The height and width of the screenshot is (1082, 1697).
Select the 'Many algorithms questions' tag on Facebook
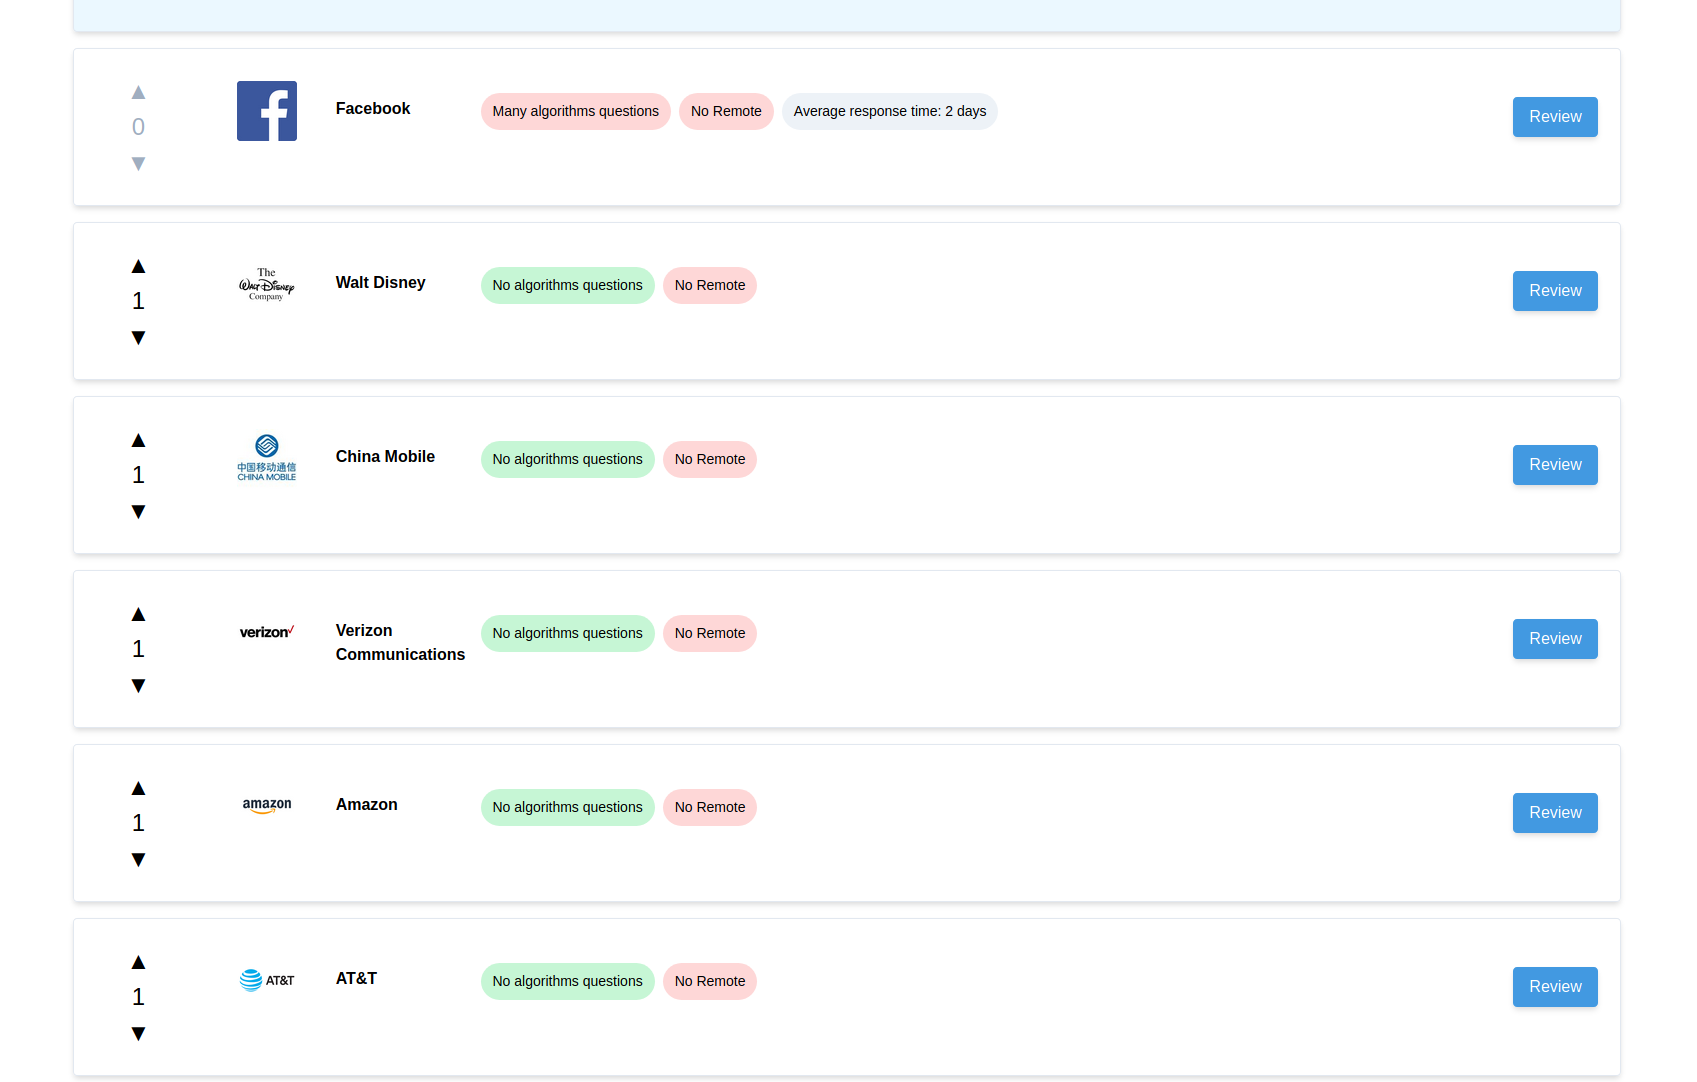[575, 111]
